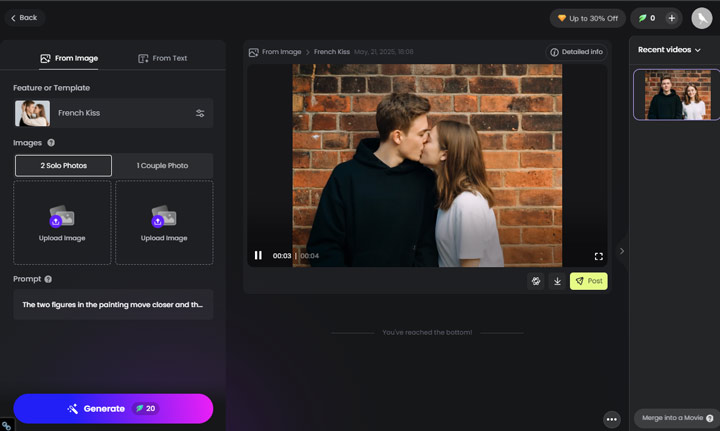Image resolution: width=720 pixels, height=431 pixels.
Task: Click the Generate button
Action: click(x=113, y=409)
